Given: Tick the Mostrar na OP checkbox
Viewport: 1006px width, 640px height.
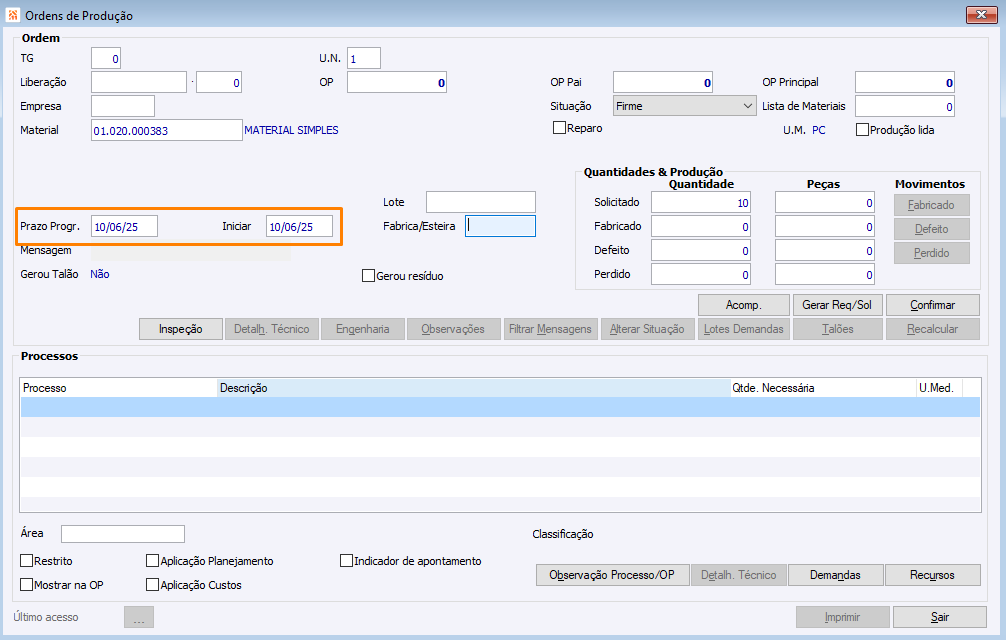Looking at the screenshot, I should click(26, 584).
